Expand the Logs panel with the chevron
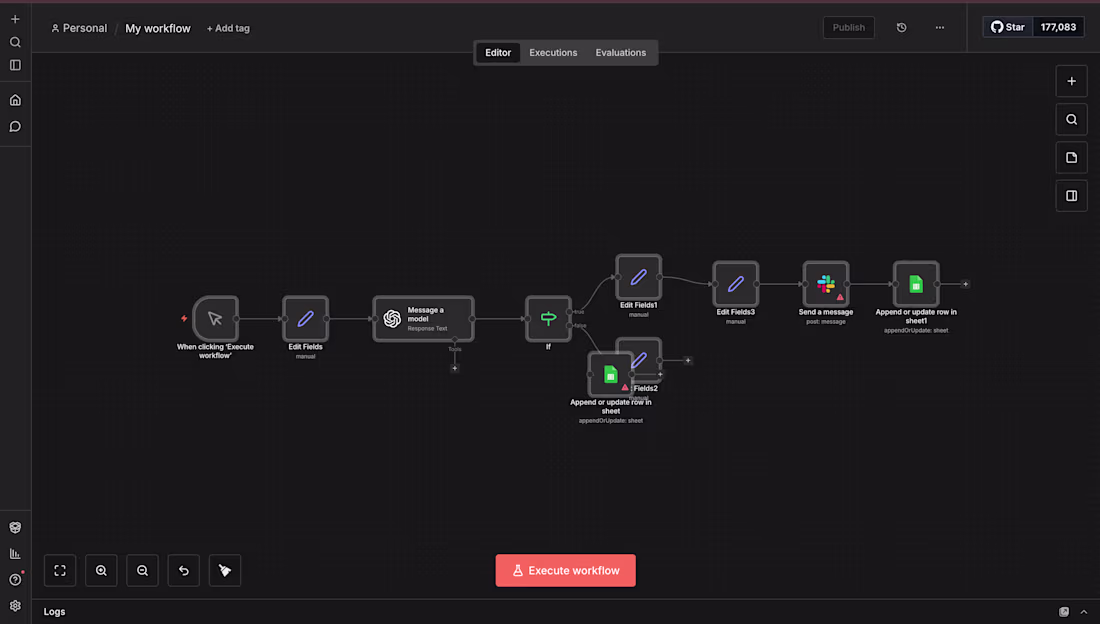 point(1083,611)
